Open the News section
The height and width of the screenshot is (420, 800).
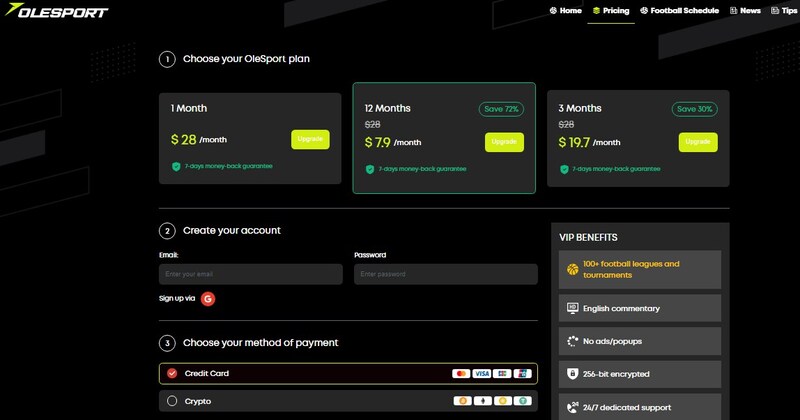click(x=745, y=11)
